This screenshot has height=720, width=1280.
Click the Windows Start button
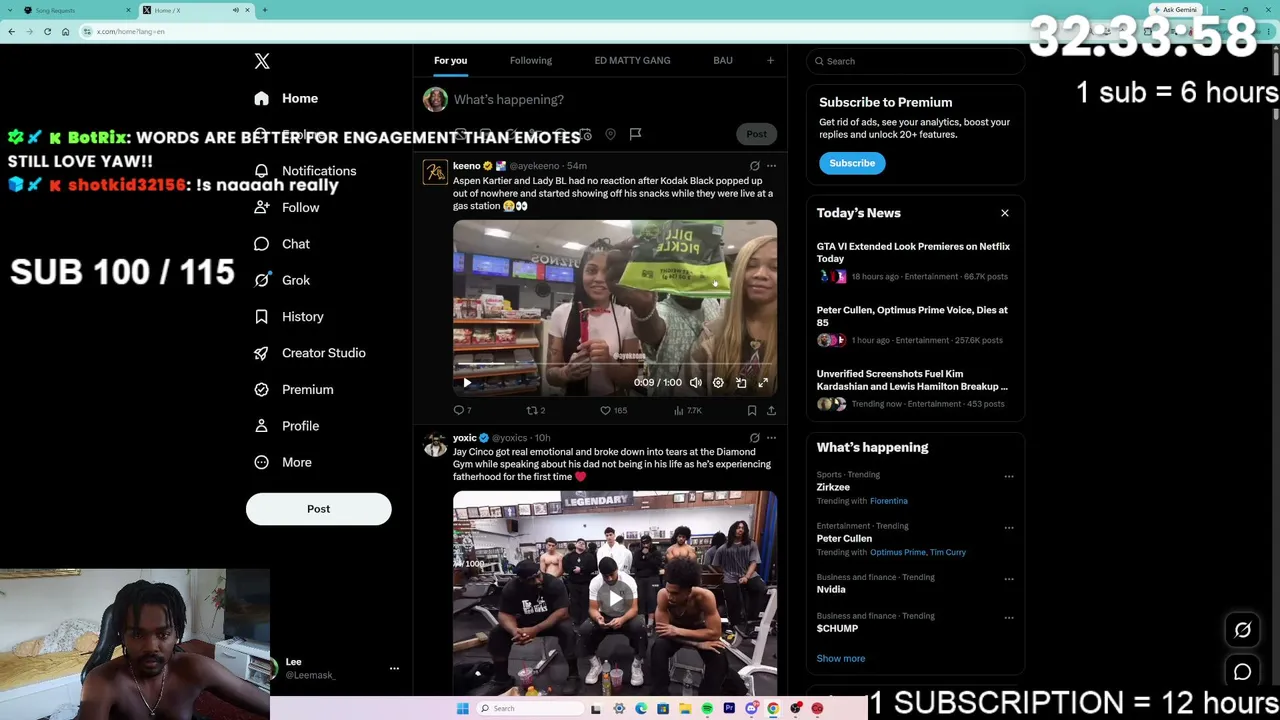pos(462,709)
